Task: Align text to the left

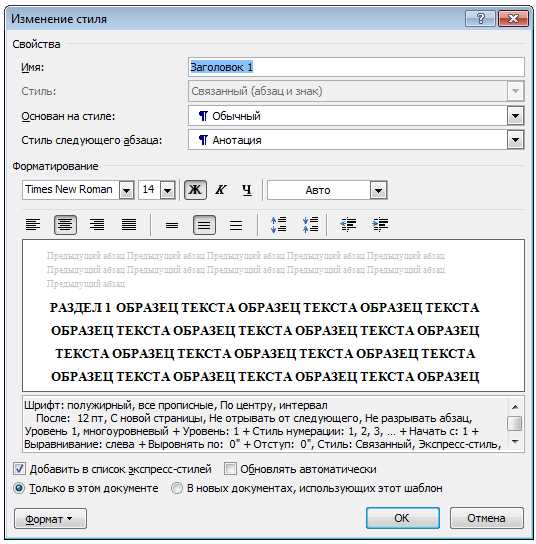Action: 33,225
